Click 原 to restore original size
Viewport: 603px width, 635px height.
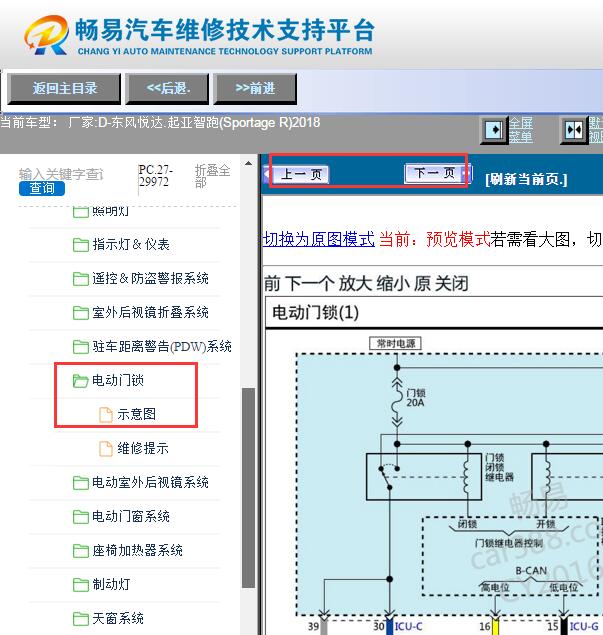click(422, 283)
